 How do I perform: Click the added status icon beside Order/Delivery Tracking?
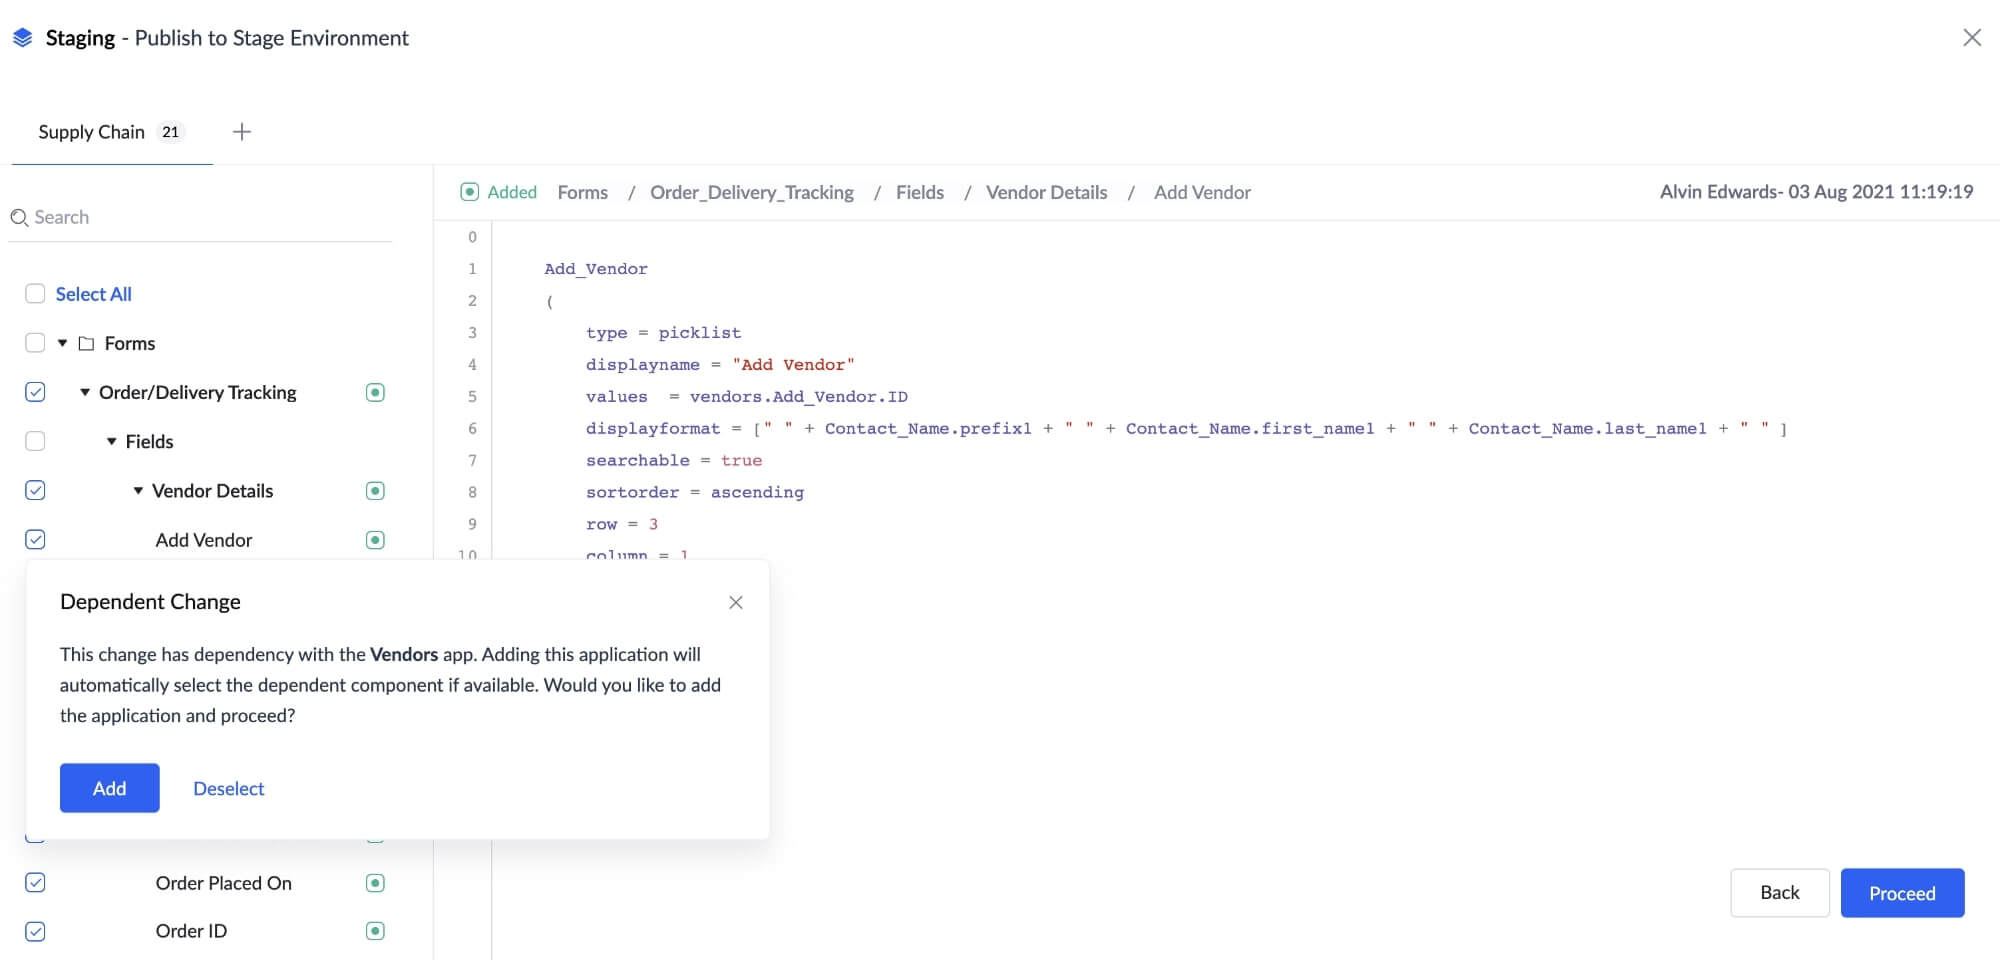pyautogui.click(x=375, y=393)
